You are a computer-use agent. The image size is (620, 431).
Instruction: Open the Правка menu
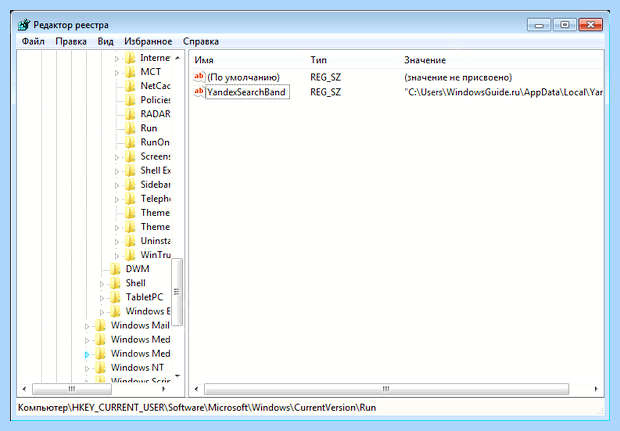[71, 42]
